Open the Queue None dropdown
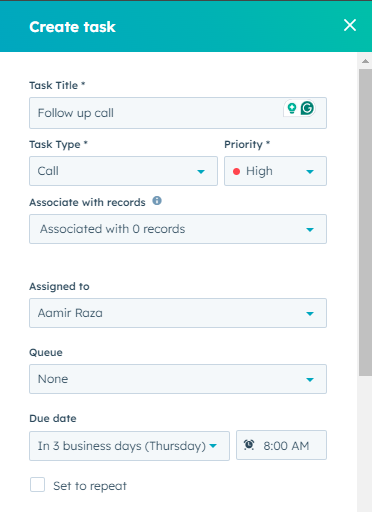Viewport: 372px width, 512px height. click(178, 379)
